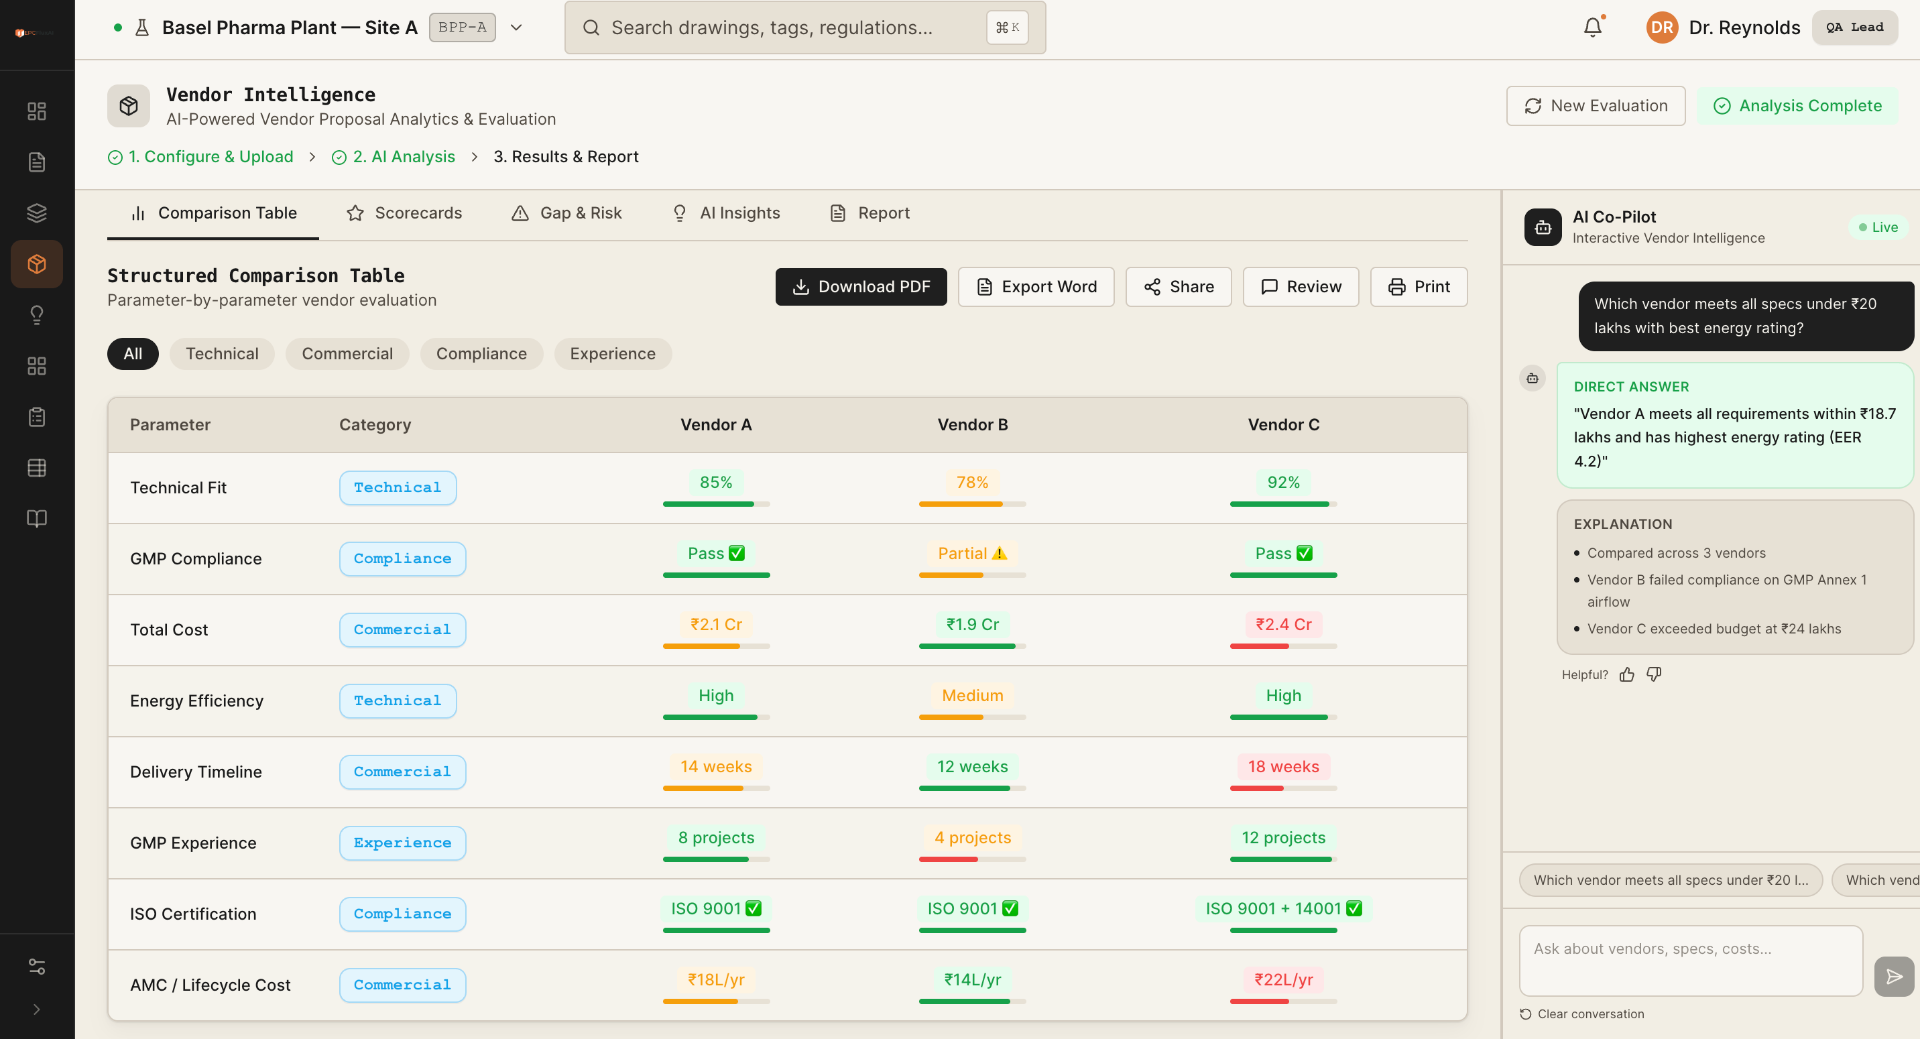This screenshot has height=1039, width=1920.
Task: Click the Share button
Action: pyautogui.click(x=1179, y=287)
